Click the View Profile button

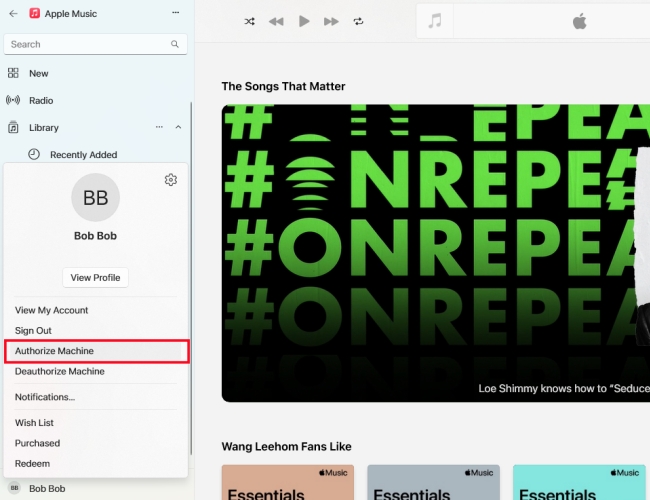point(95,278)
